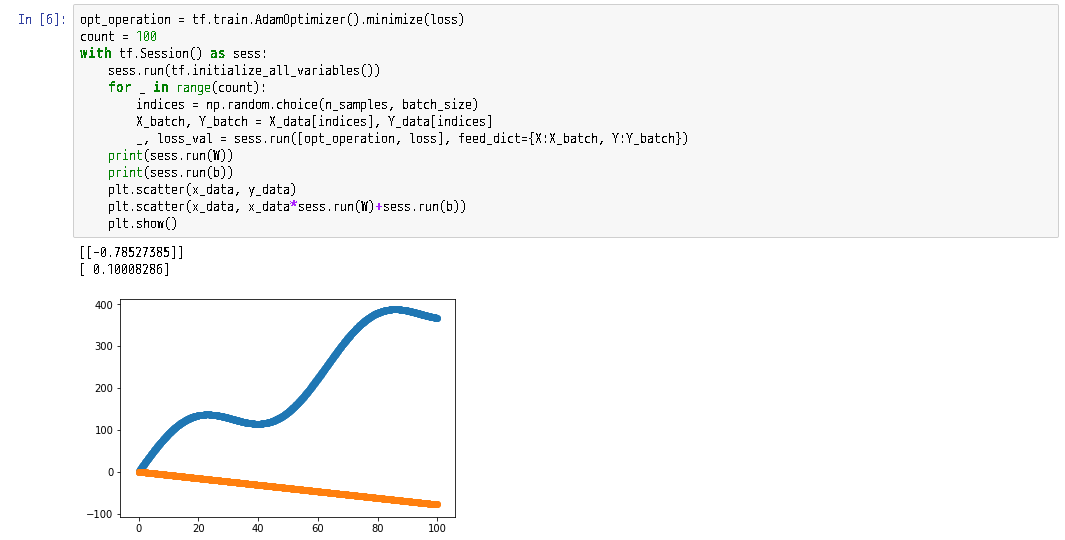Click the x-axis label 60
The image size is (1065, 540).
click(x=318, y=528)
